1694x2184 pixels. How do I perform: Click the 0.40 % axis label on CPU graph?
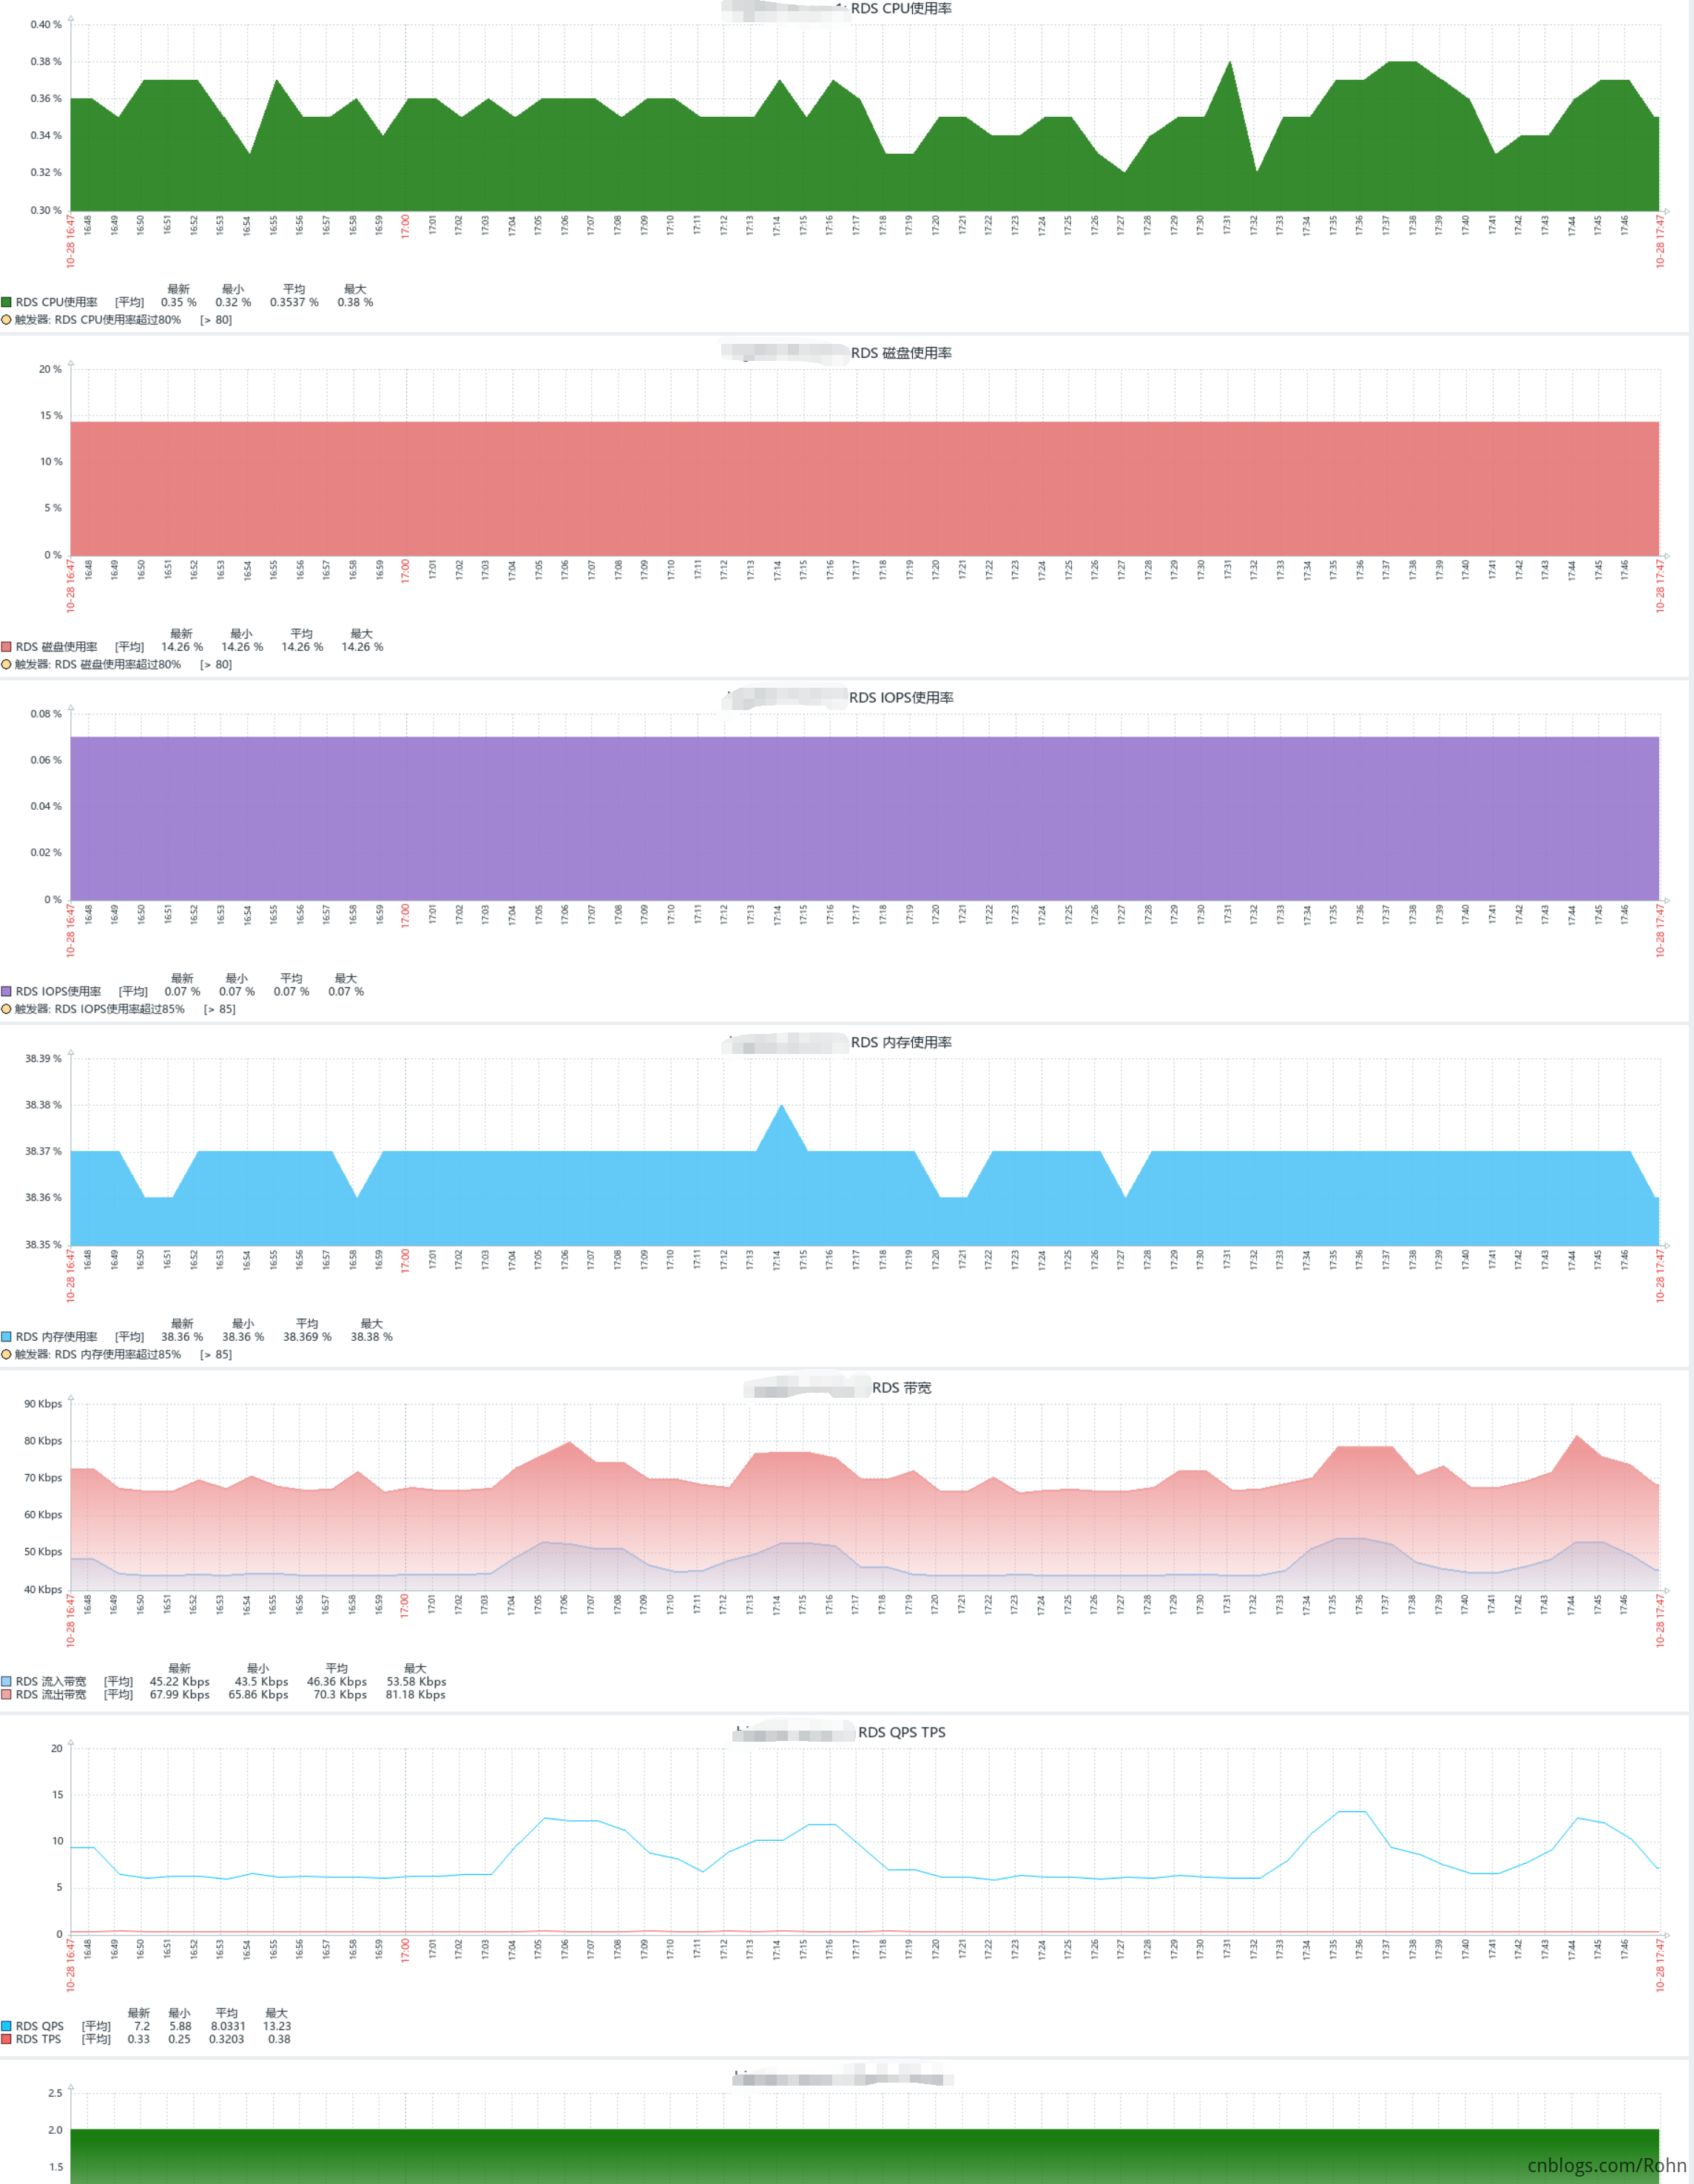(46, 24)
